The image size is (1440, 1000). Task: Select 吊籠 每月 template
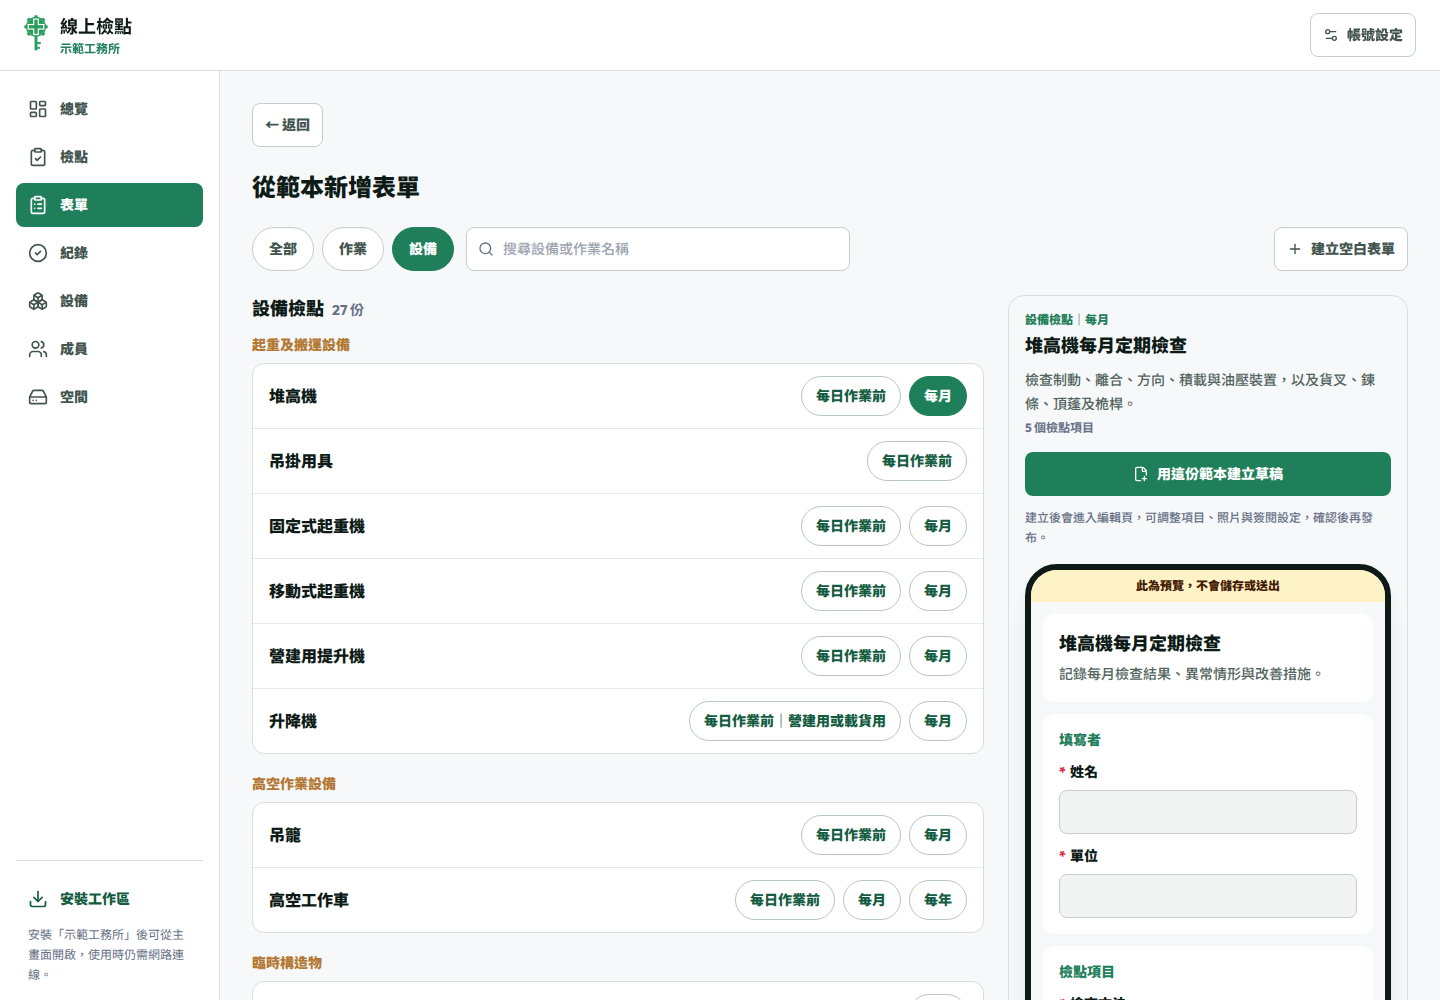coord(938,835)
